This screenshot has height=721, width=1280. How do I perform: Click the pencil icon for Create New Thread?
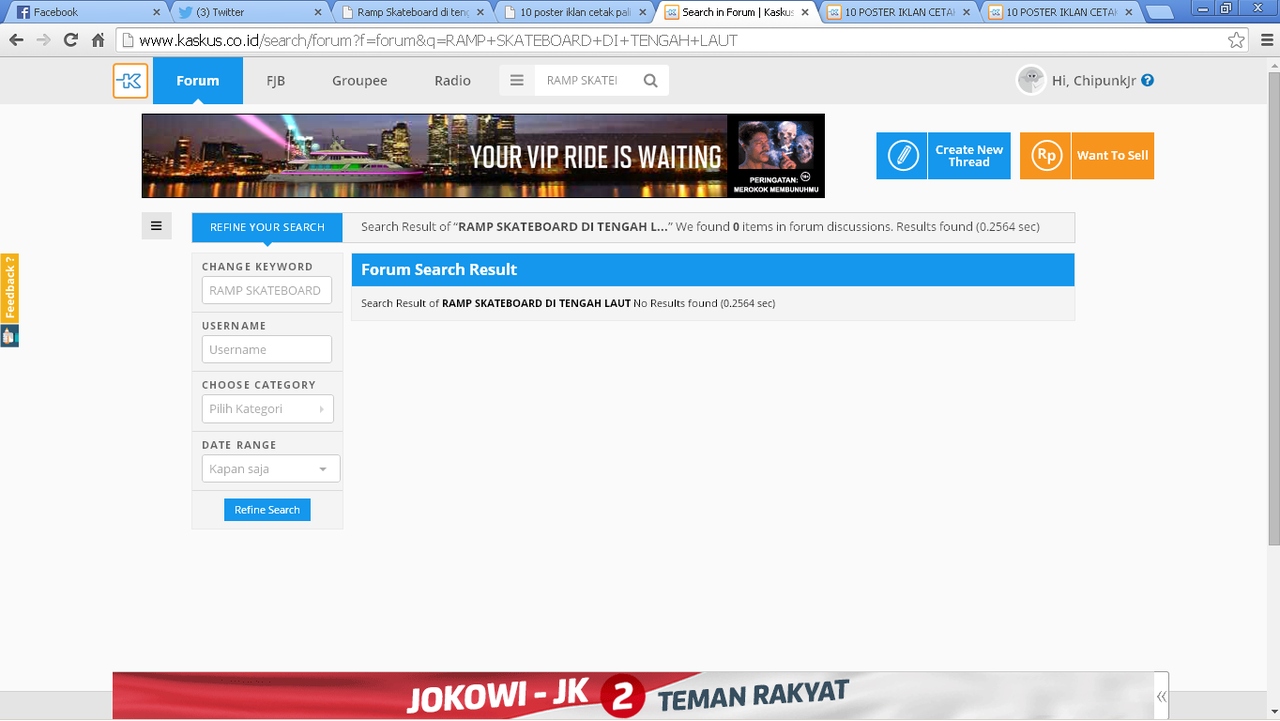(x=902, y=156)
